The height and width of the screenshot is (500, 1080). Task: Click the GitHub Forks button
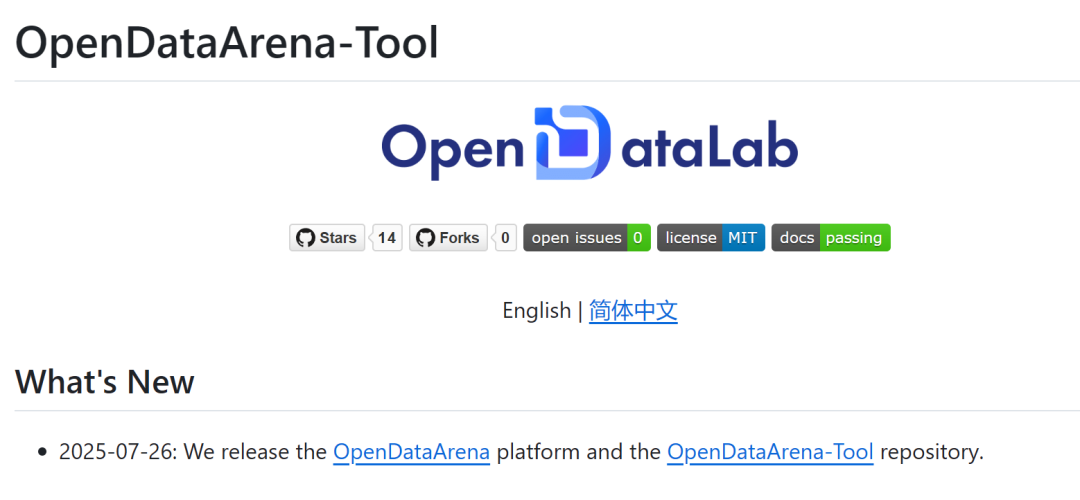[448, 238]
